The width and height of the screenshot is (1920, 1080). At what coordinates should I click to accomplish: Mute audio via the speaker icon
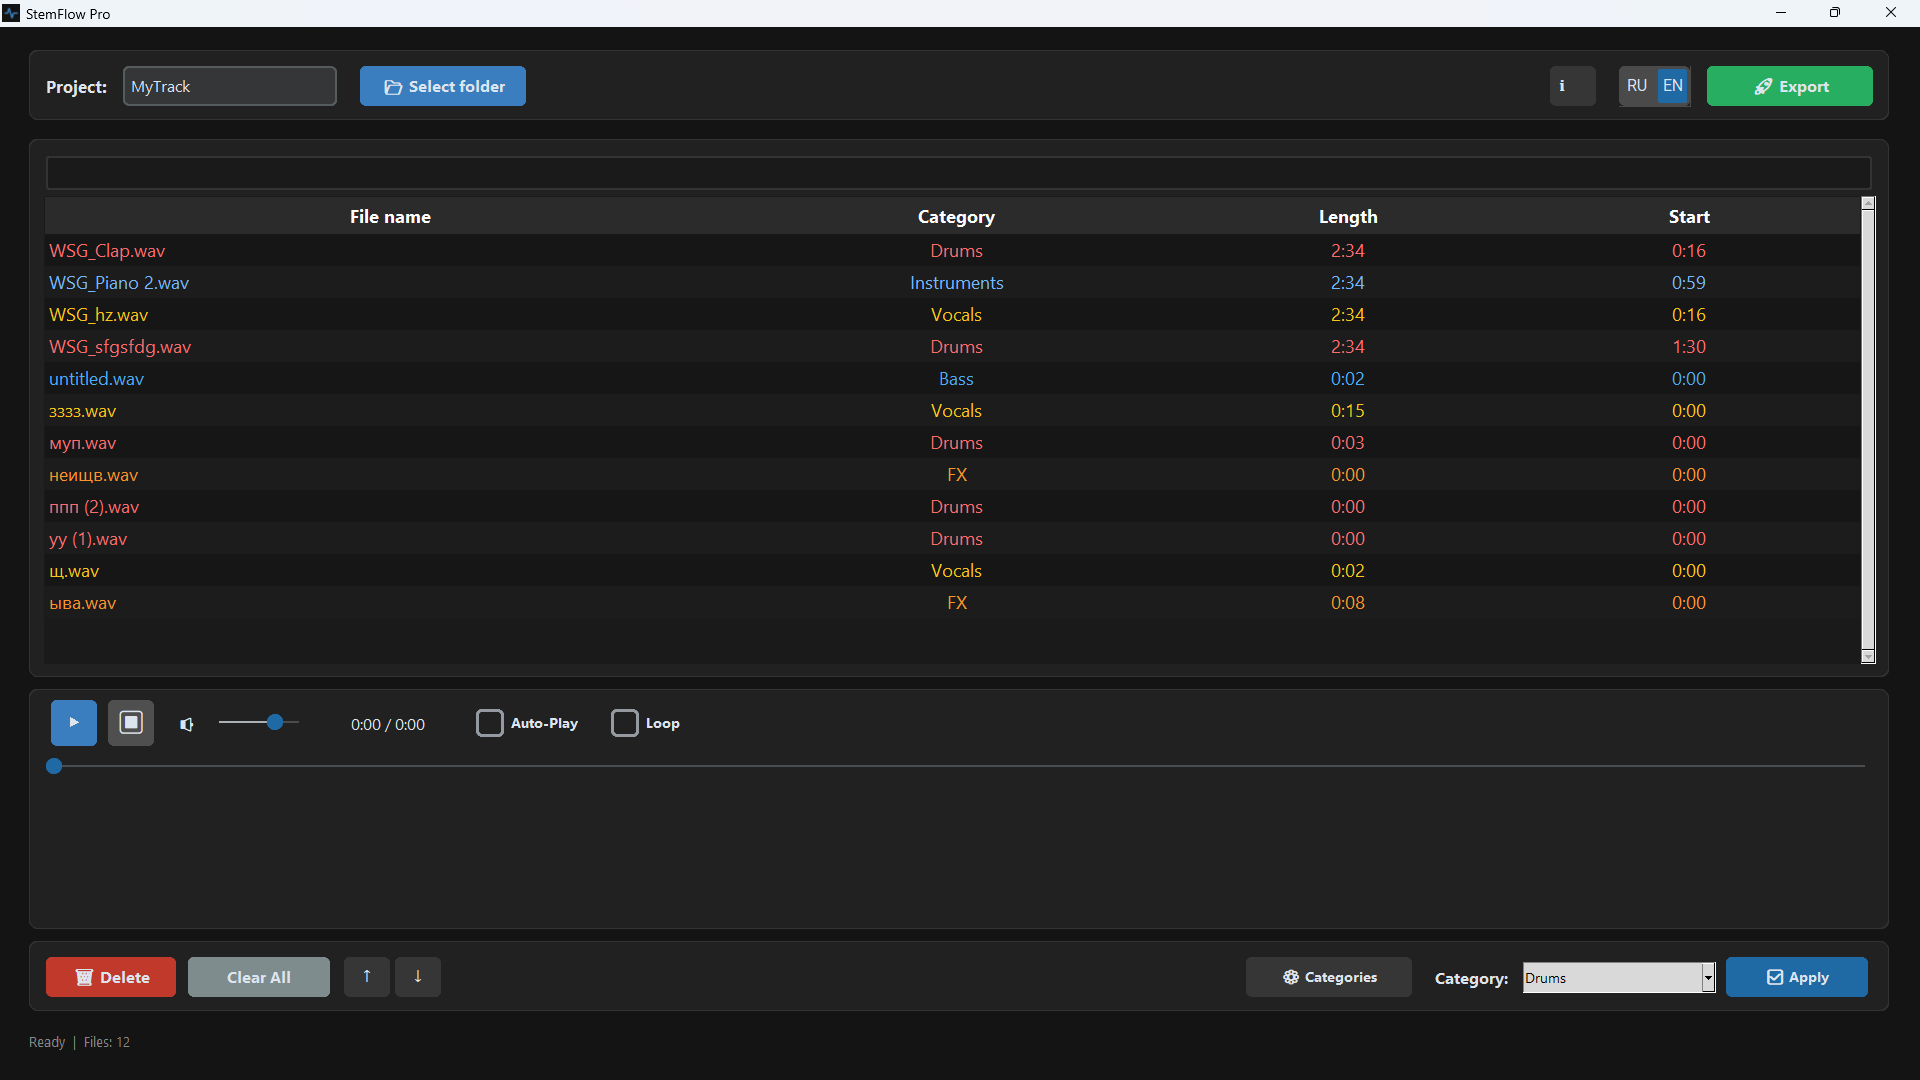pyautogui.click(x=187, y=724)
